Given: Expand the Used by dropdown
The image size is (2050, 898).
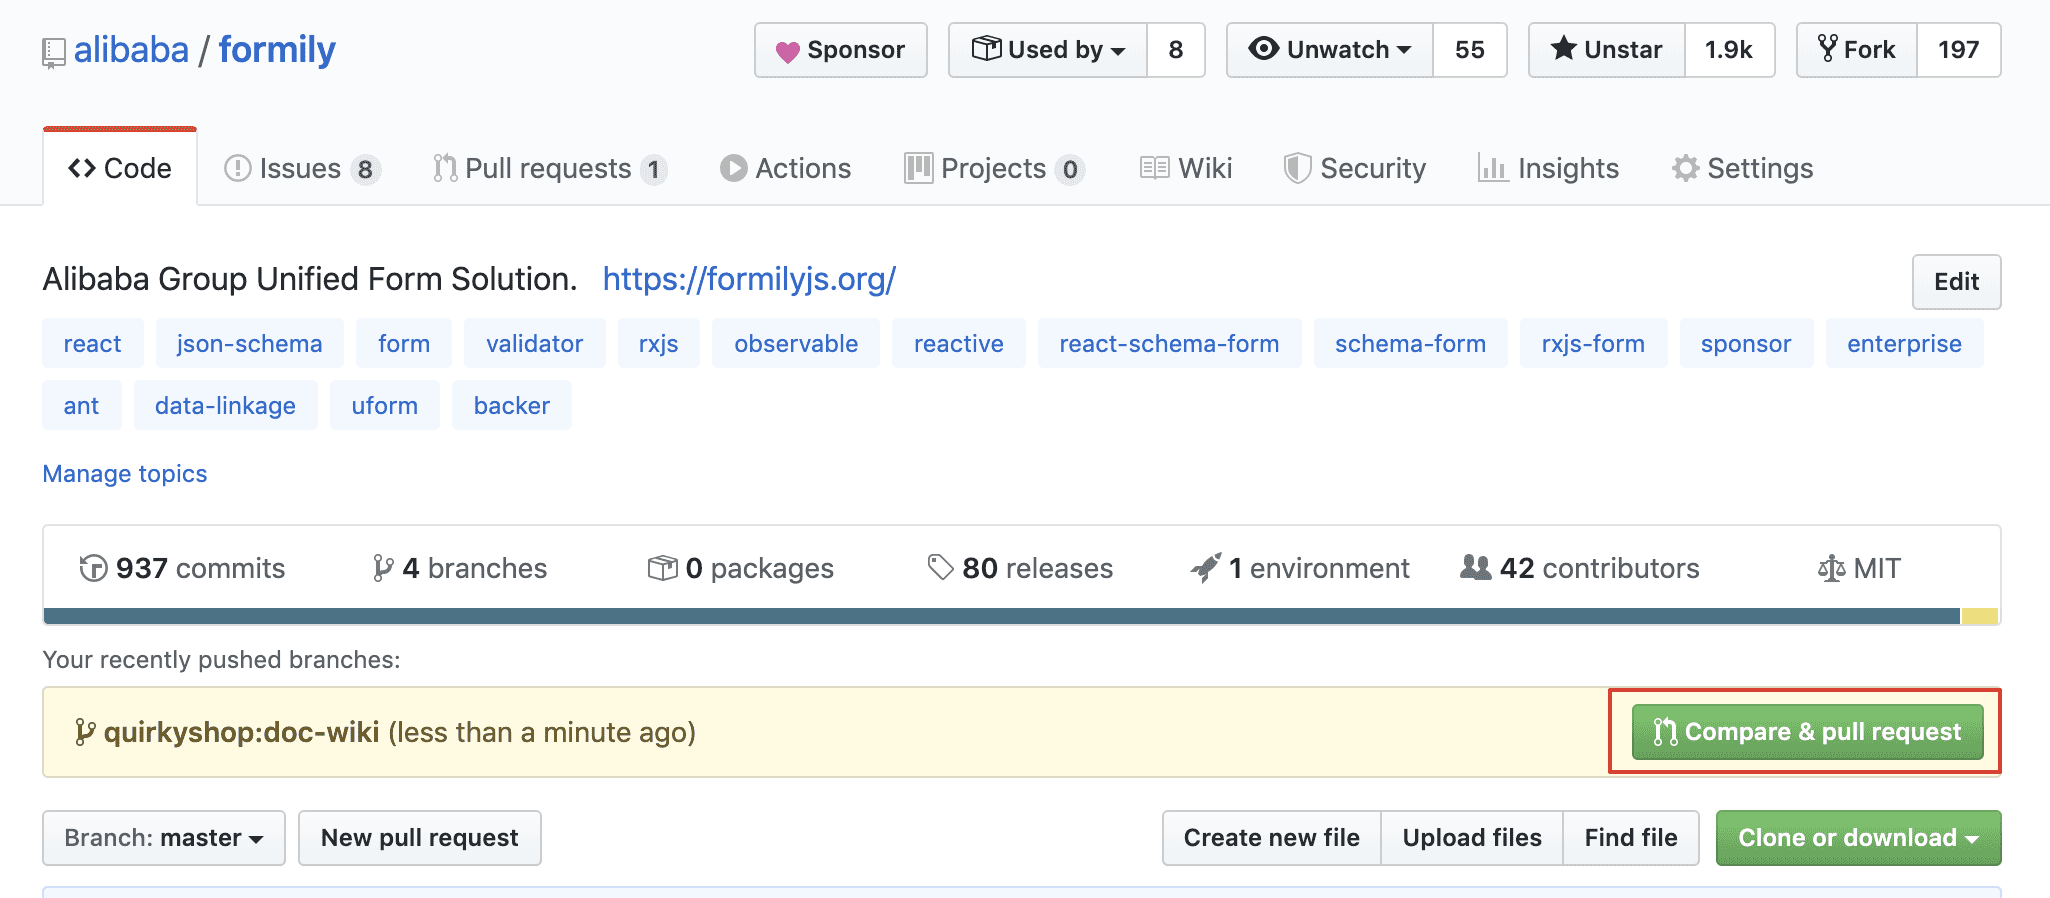Looking at the screenshot, I should [1048, 50].
